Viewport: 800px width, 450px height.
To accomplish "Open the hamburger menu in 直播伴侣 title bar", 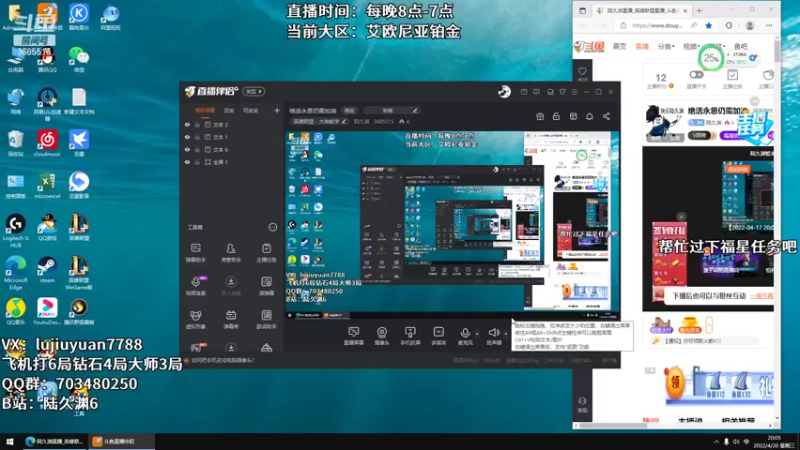I will tap(574, 92).
